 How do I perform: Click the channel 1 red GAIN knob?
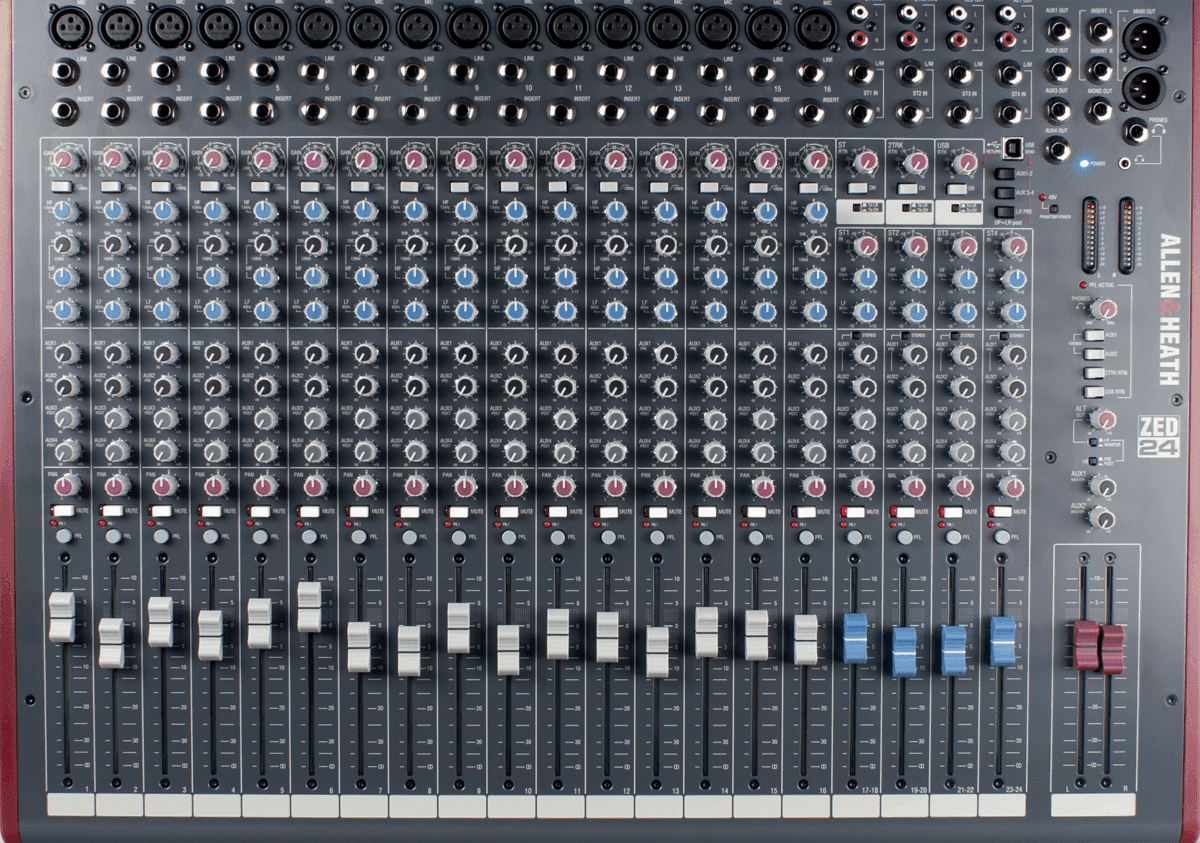point(67,160)
